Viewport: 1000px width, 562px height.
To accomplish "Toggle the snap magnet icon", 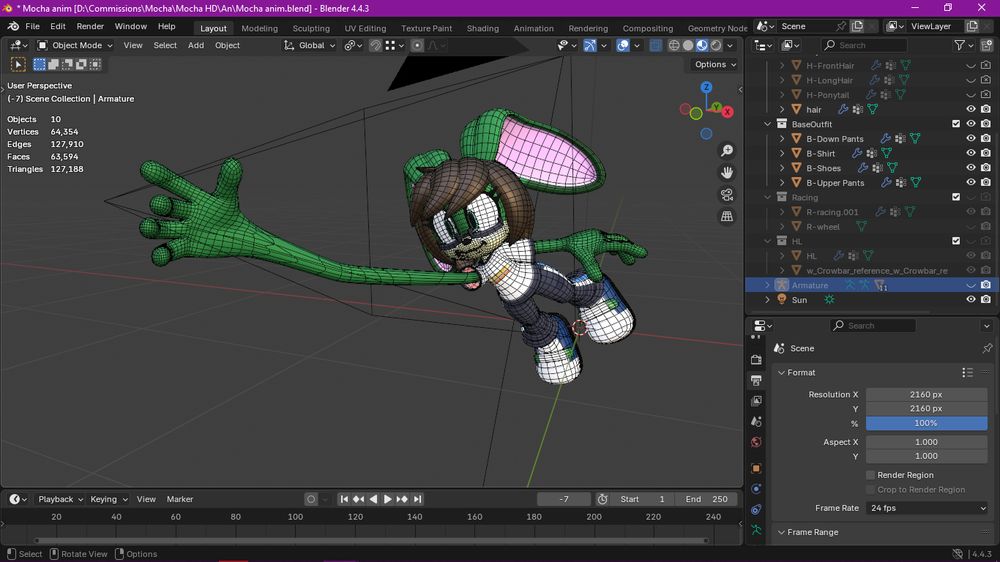I will point(376,45).
